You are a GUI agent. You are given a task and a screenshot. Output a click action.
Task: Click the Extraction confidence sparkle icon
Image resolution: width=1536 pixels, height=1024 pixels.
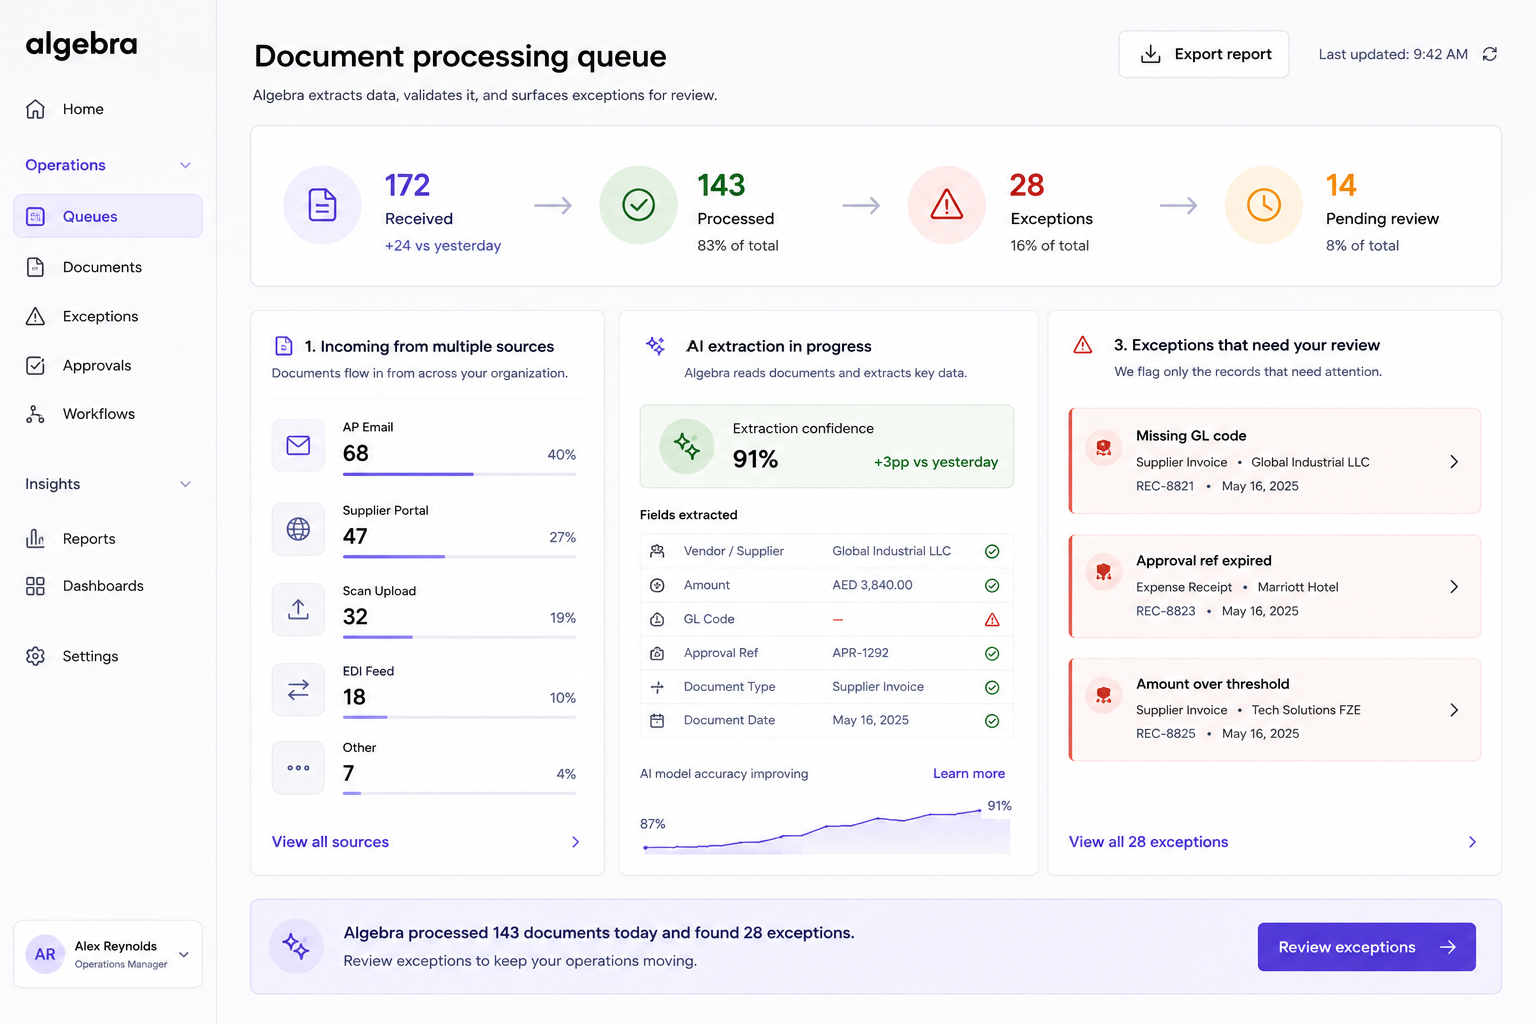click(687, 446)
